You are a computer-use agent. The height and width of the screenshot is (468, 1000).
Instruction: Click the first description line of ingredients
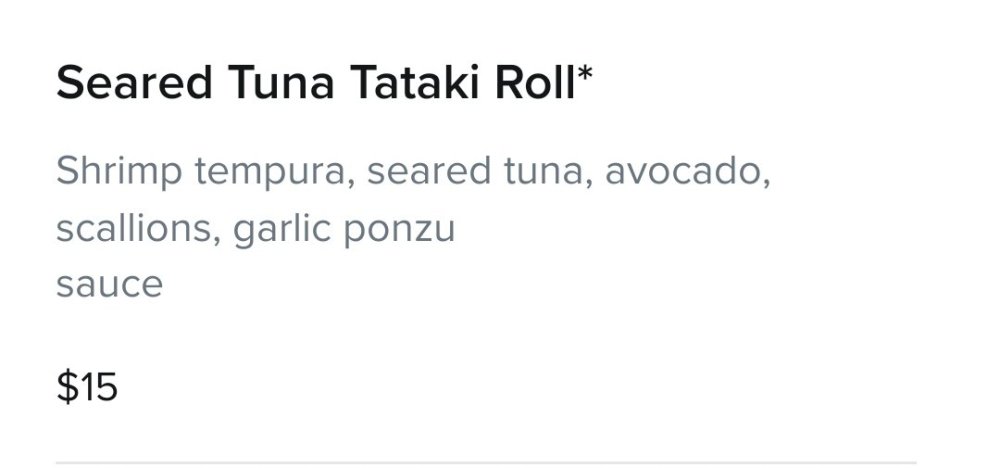click(413, 173)
